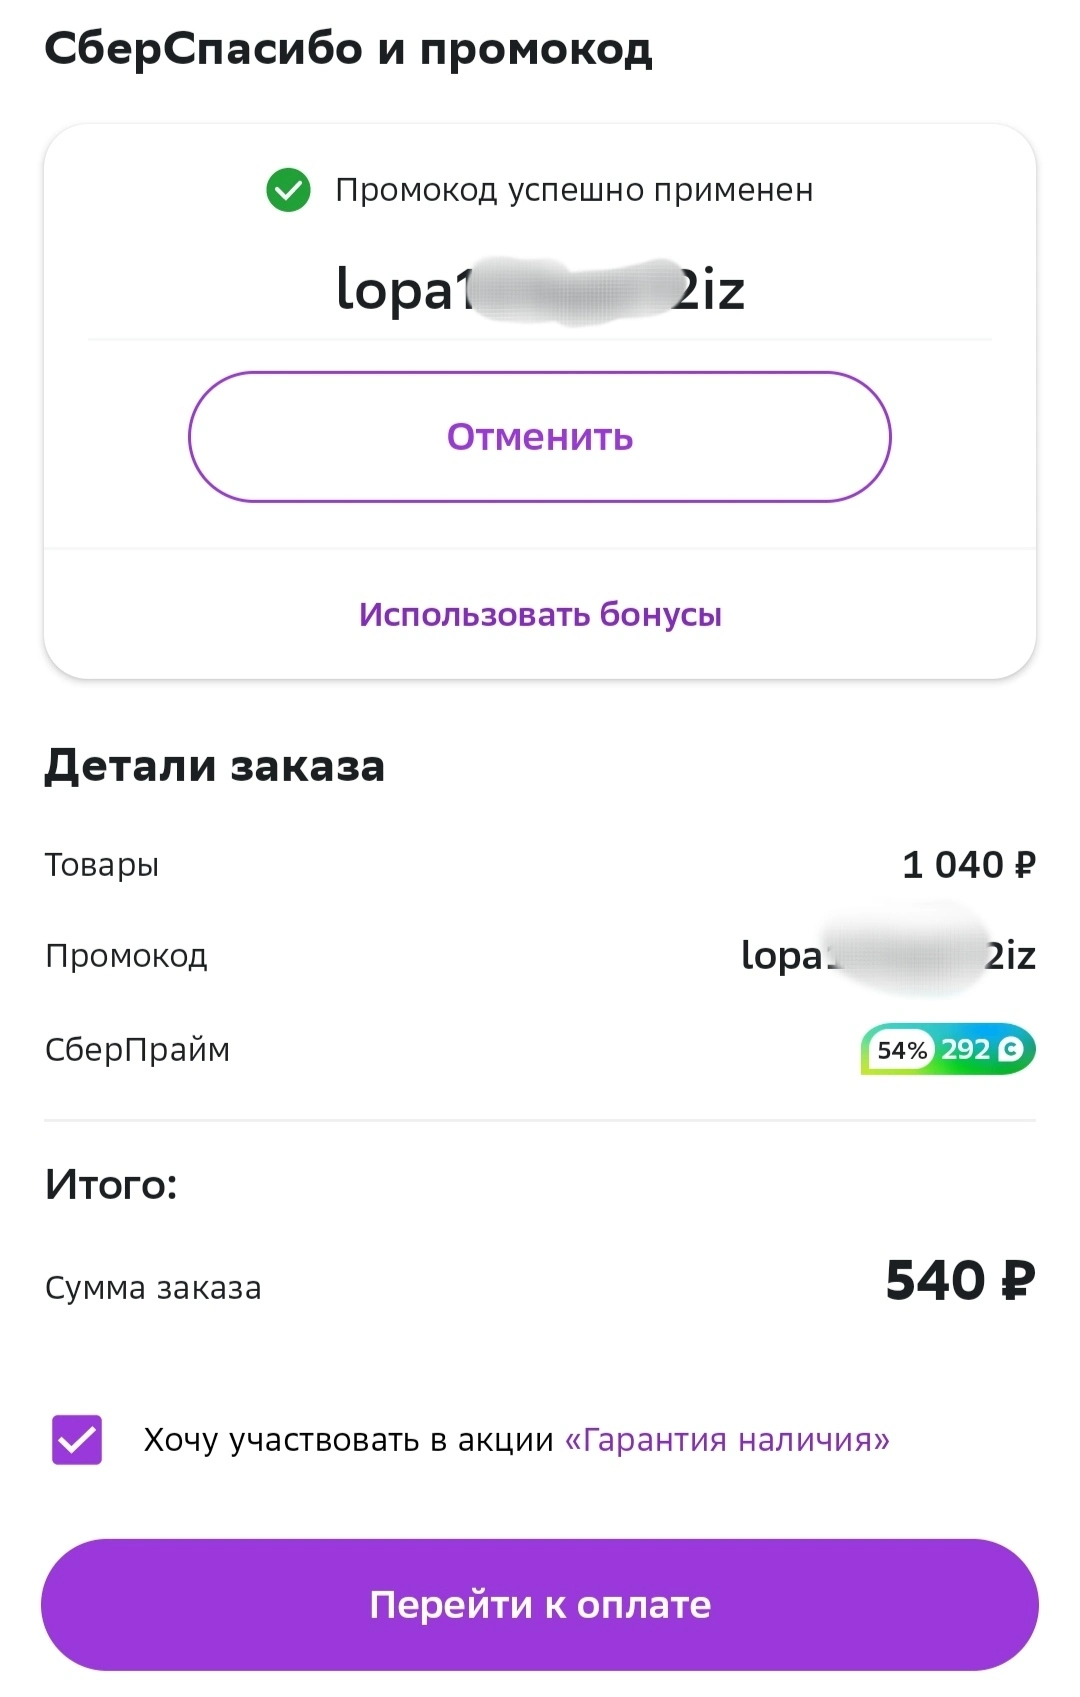Tap the СберСпасибо и промокод heading
The image size is (1080, 1697).
349,50
